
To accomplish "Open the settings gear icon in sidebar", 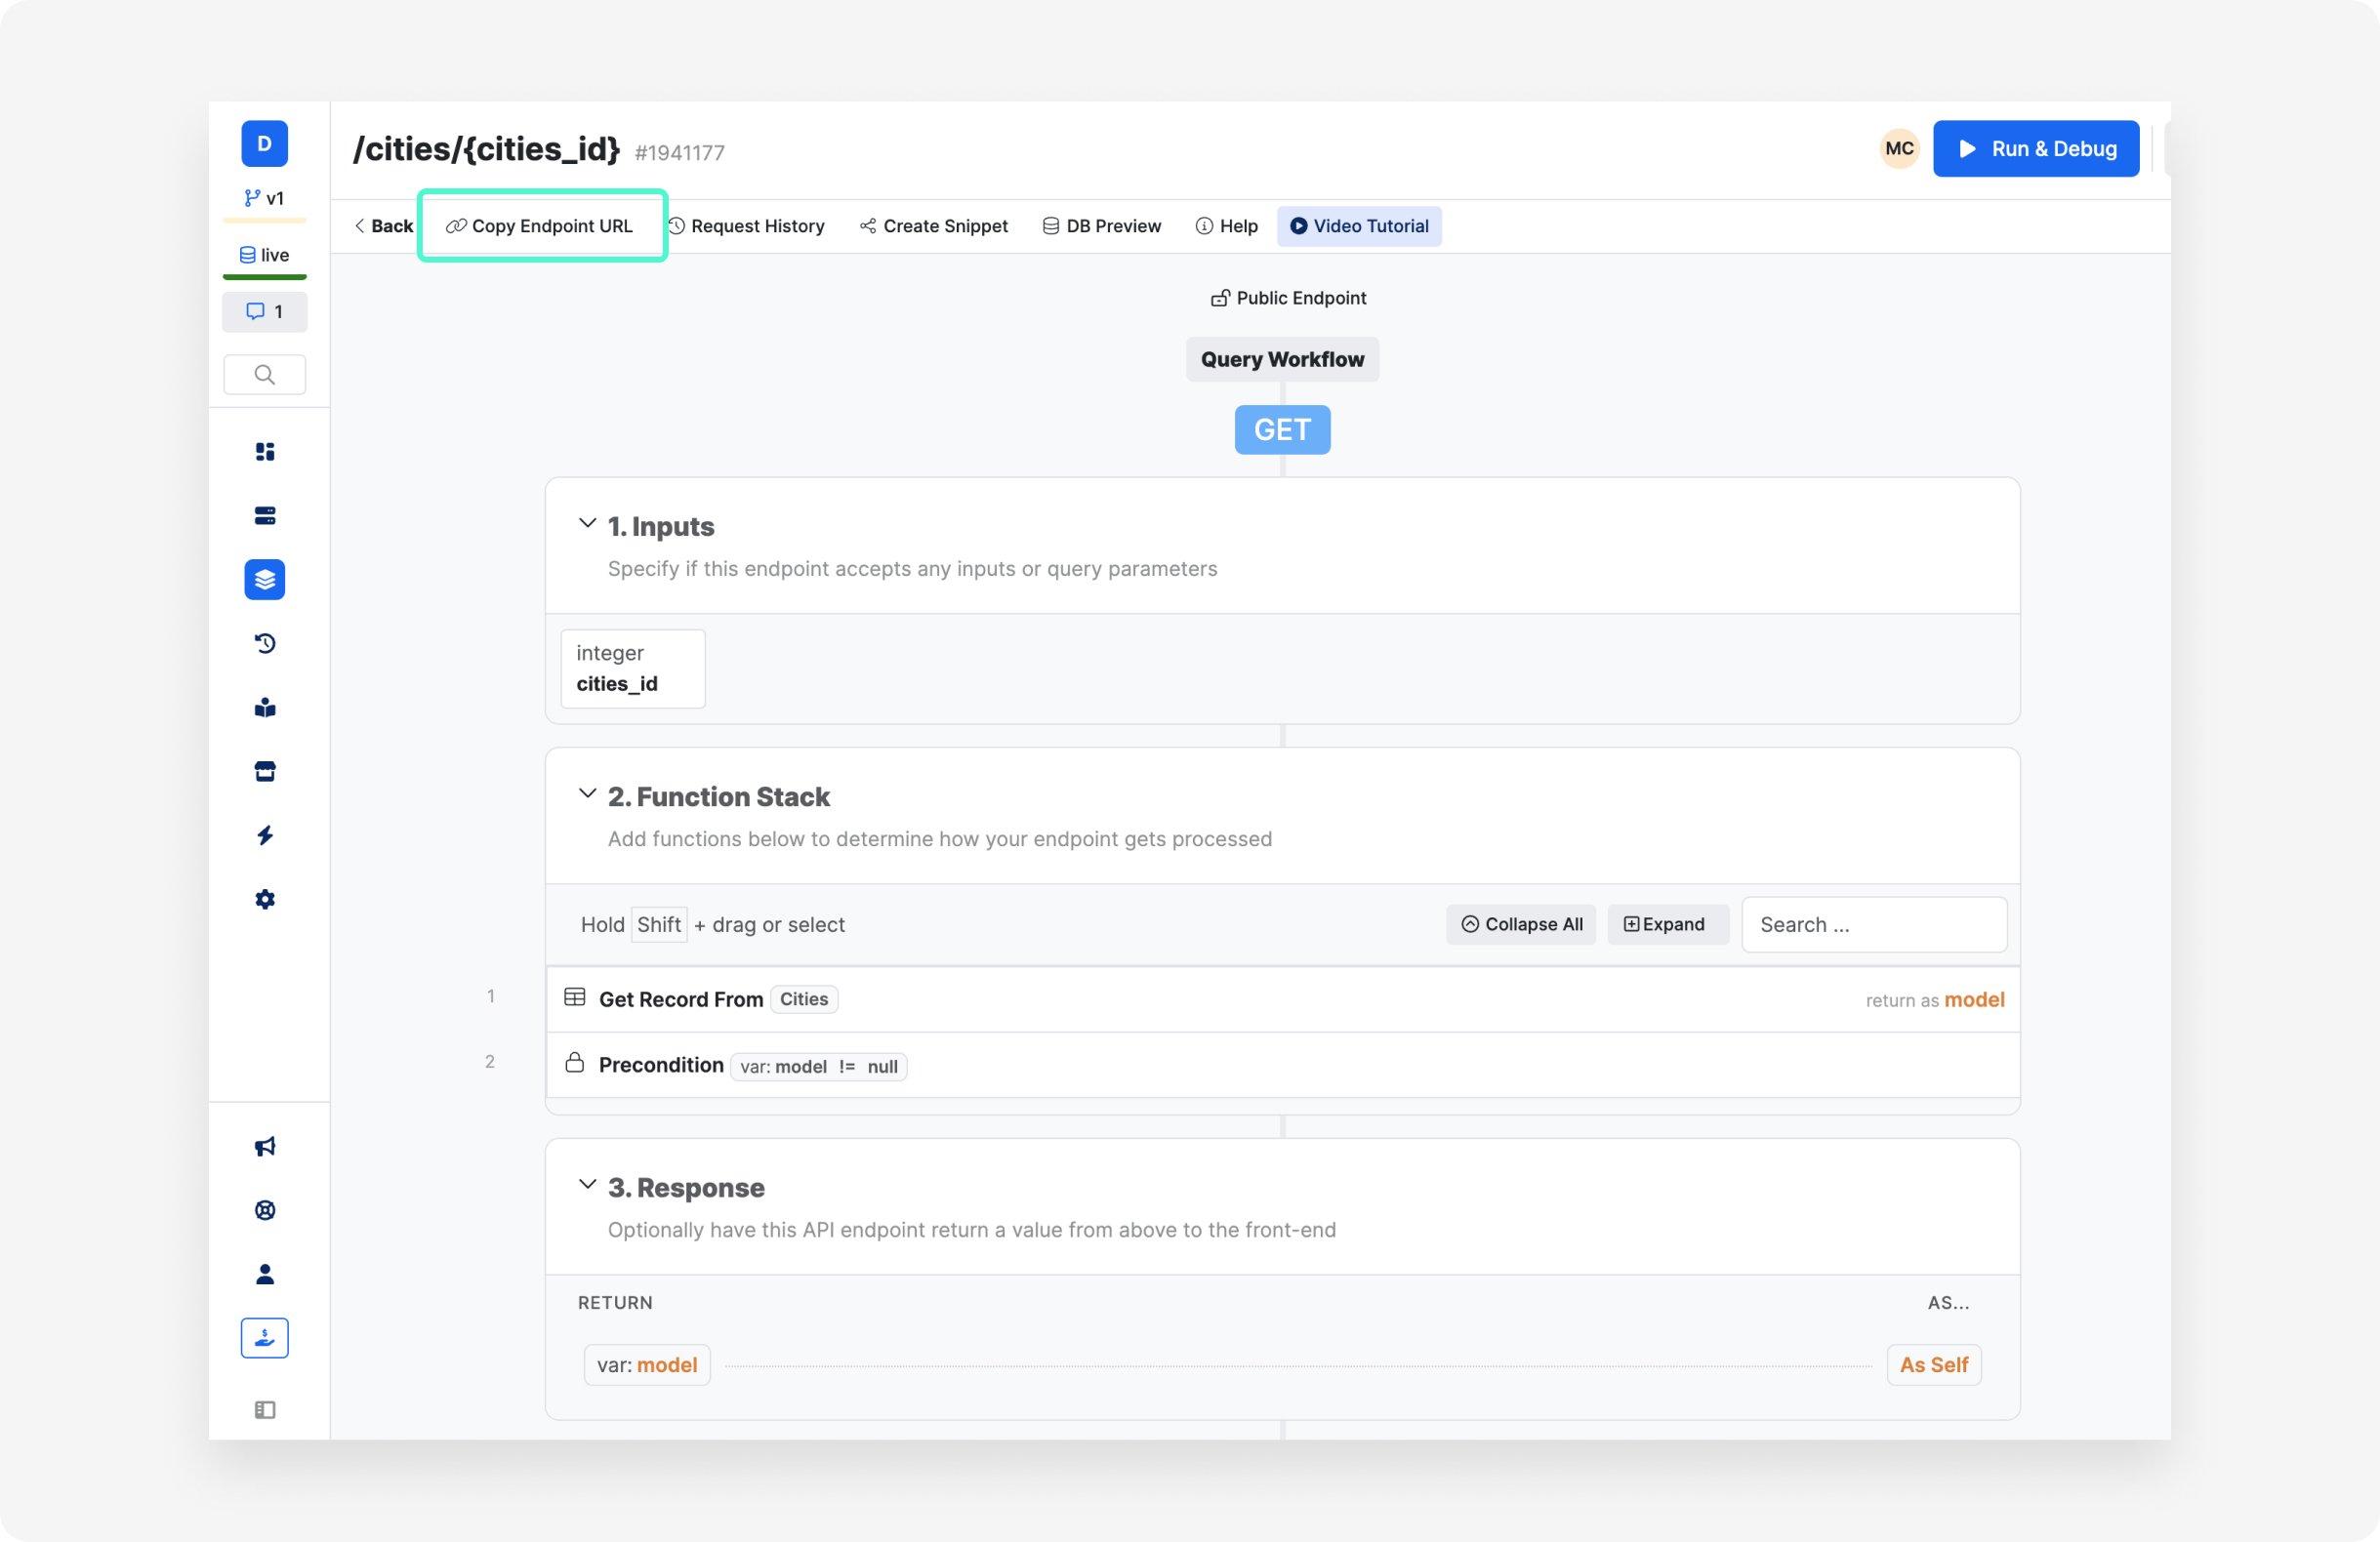I will click(264, 899).
